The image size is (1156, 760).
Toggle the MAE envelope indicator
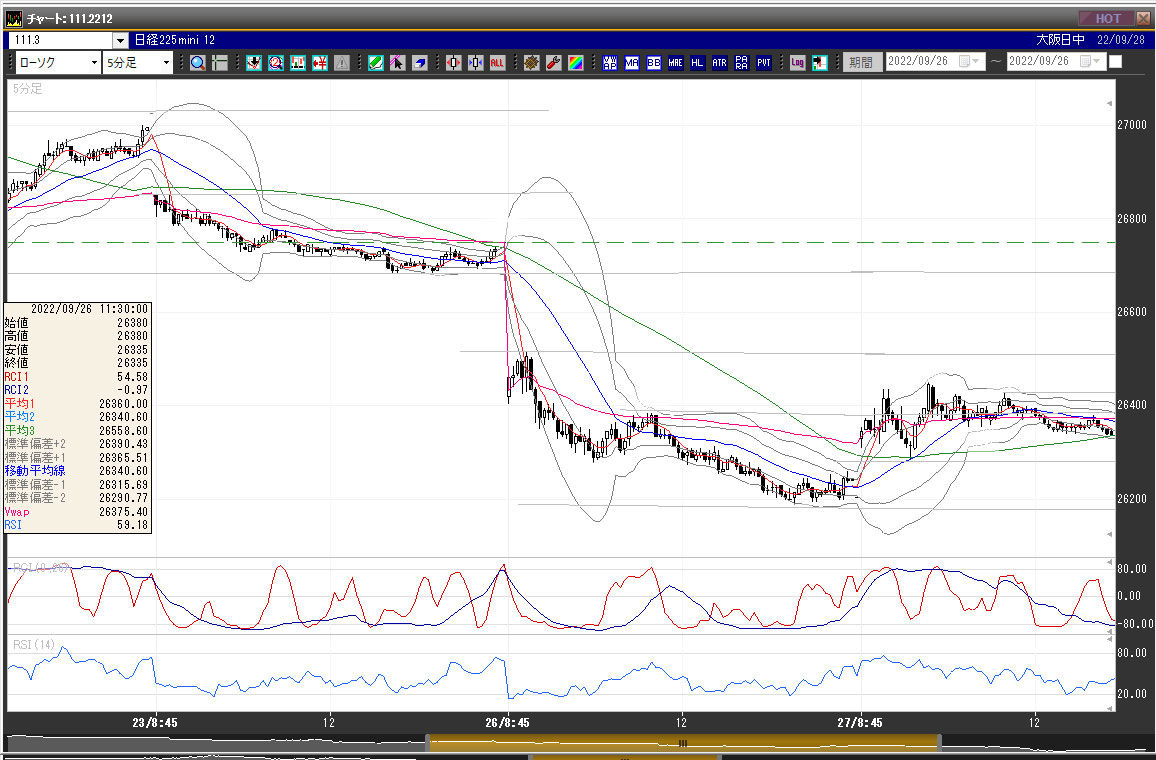click(x=675, y=63)
